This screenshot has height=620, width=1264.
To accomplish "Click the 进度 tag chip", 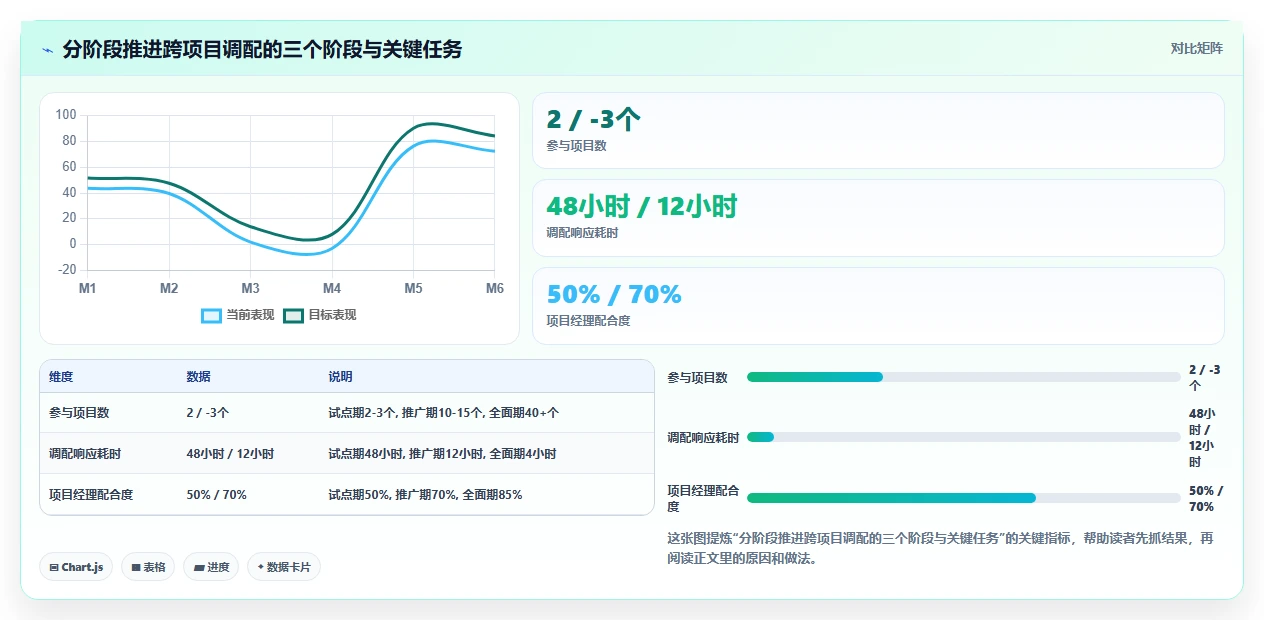I will [211, 567].
